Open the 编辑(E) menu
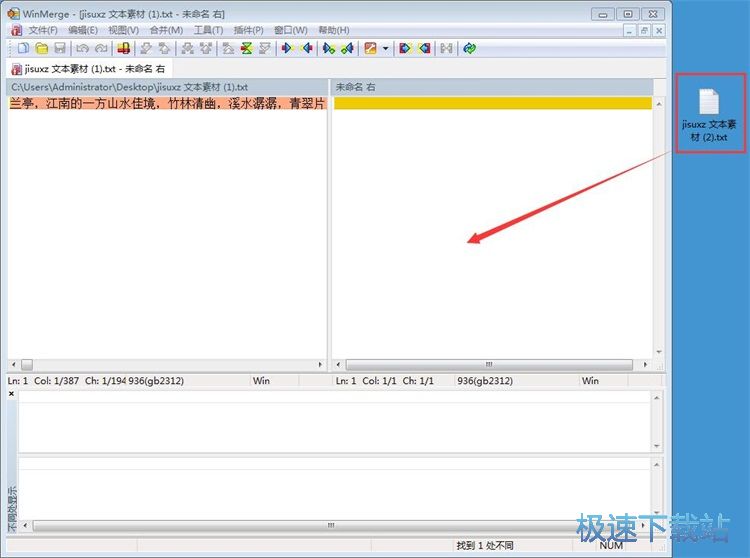750x558 pixels. (x=83, y=30)
